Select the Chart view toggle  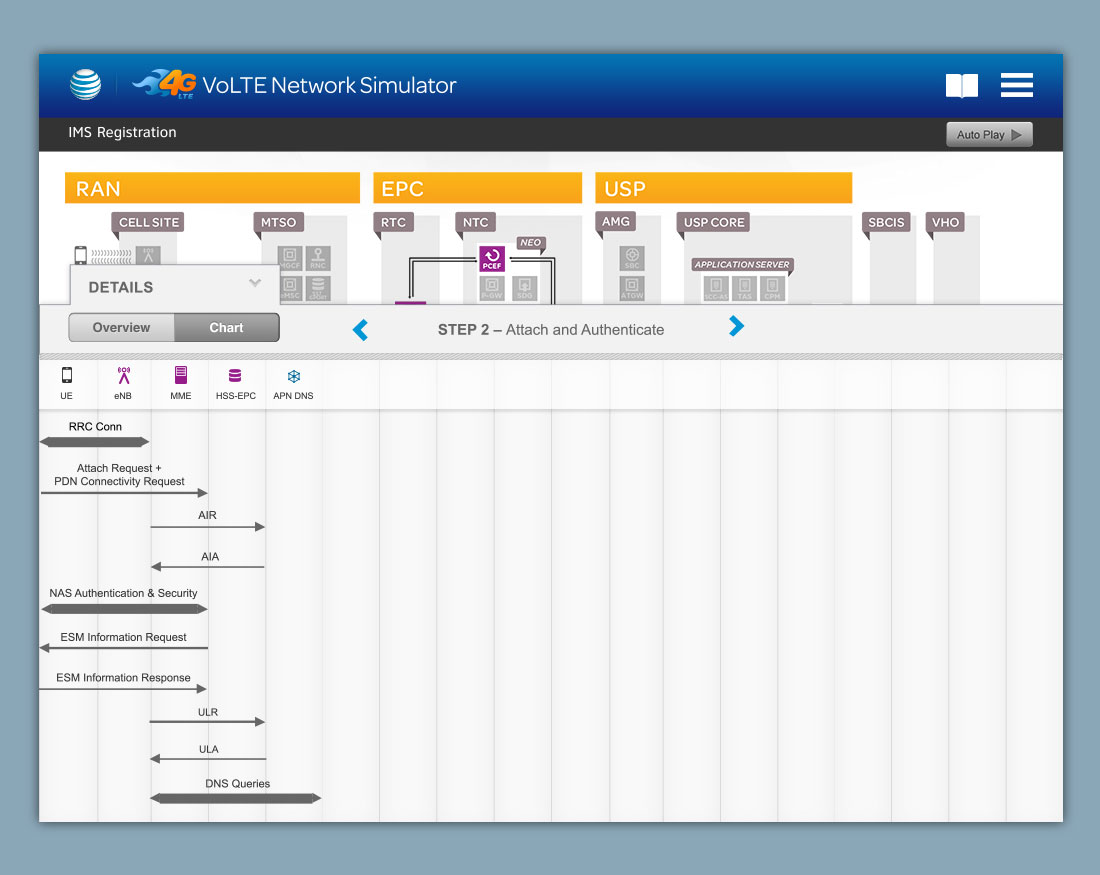click(226, 328)
